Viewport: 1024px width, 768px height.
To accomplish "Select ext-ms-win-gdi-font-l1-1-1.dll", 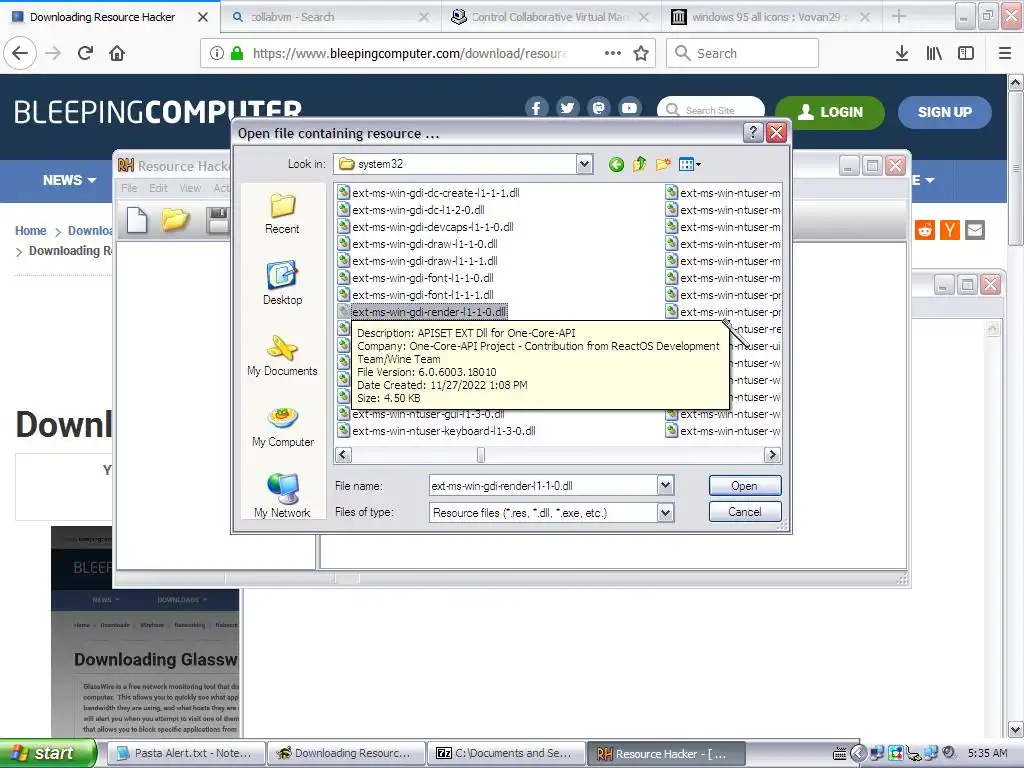I will [x=423, y=295].
